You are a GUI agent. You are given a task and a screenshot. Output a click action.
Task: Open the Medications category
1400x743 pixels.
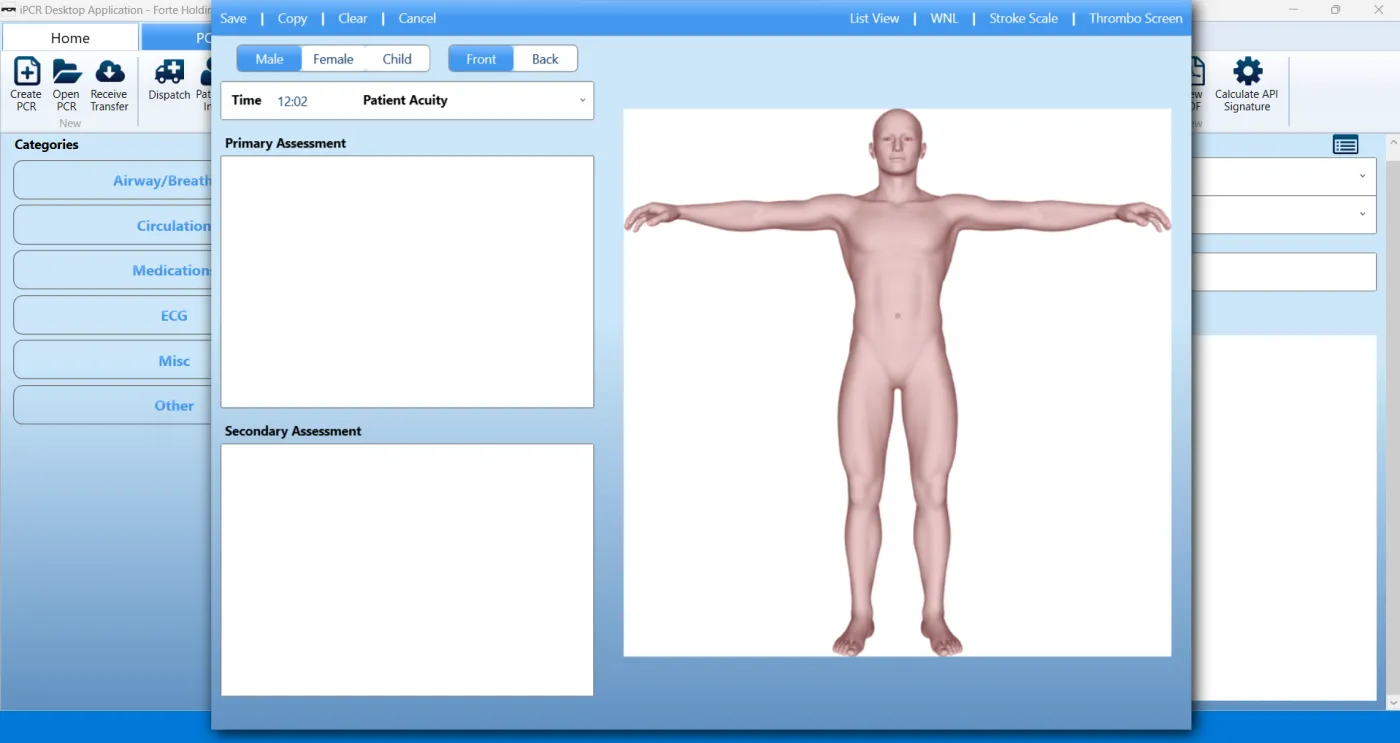[113, 270]
